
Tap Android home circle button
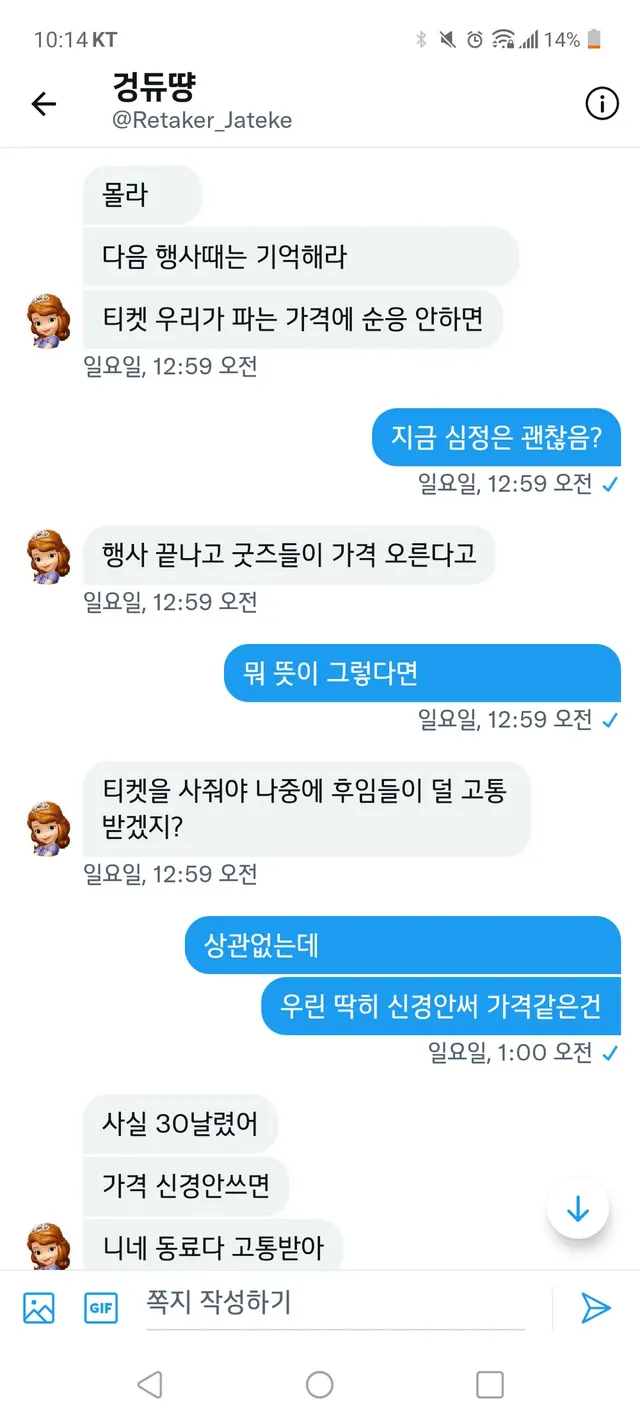[320, 1384]
